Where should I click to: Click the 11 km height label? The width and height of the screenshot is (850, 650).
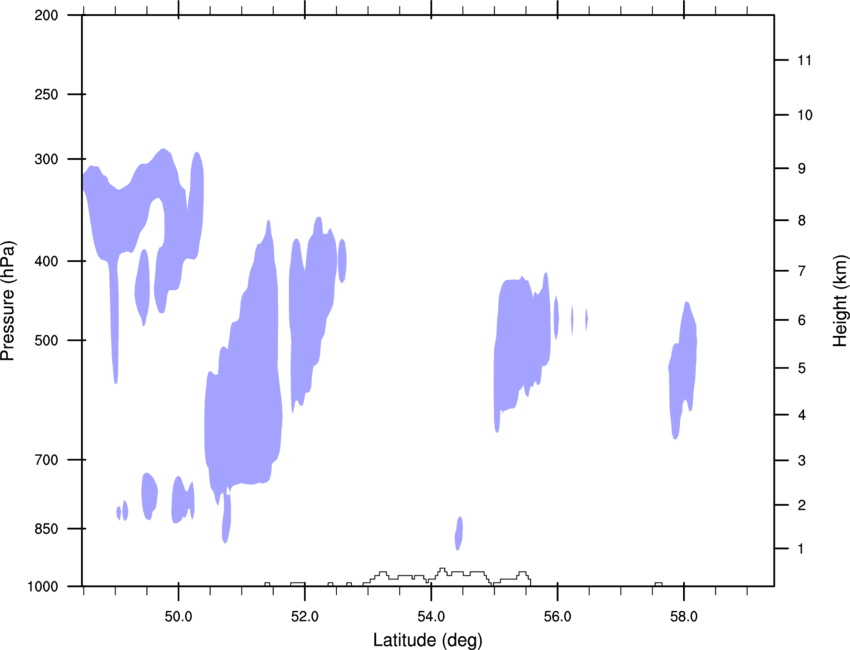[x=804, y=60]
